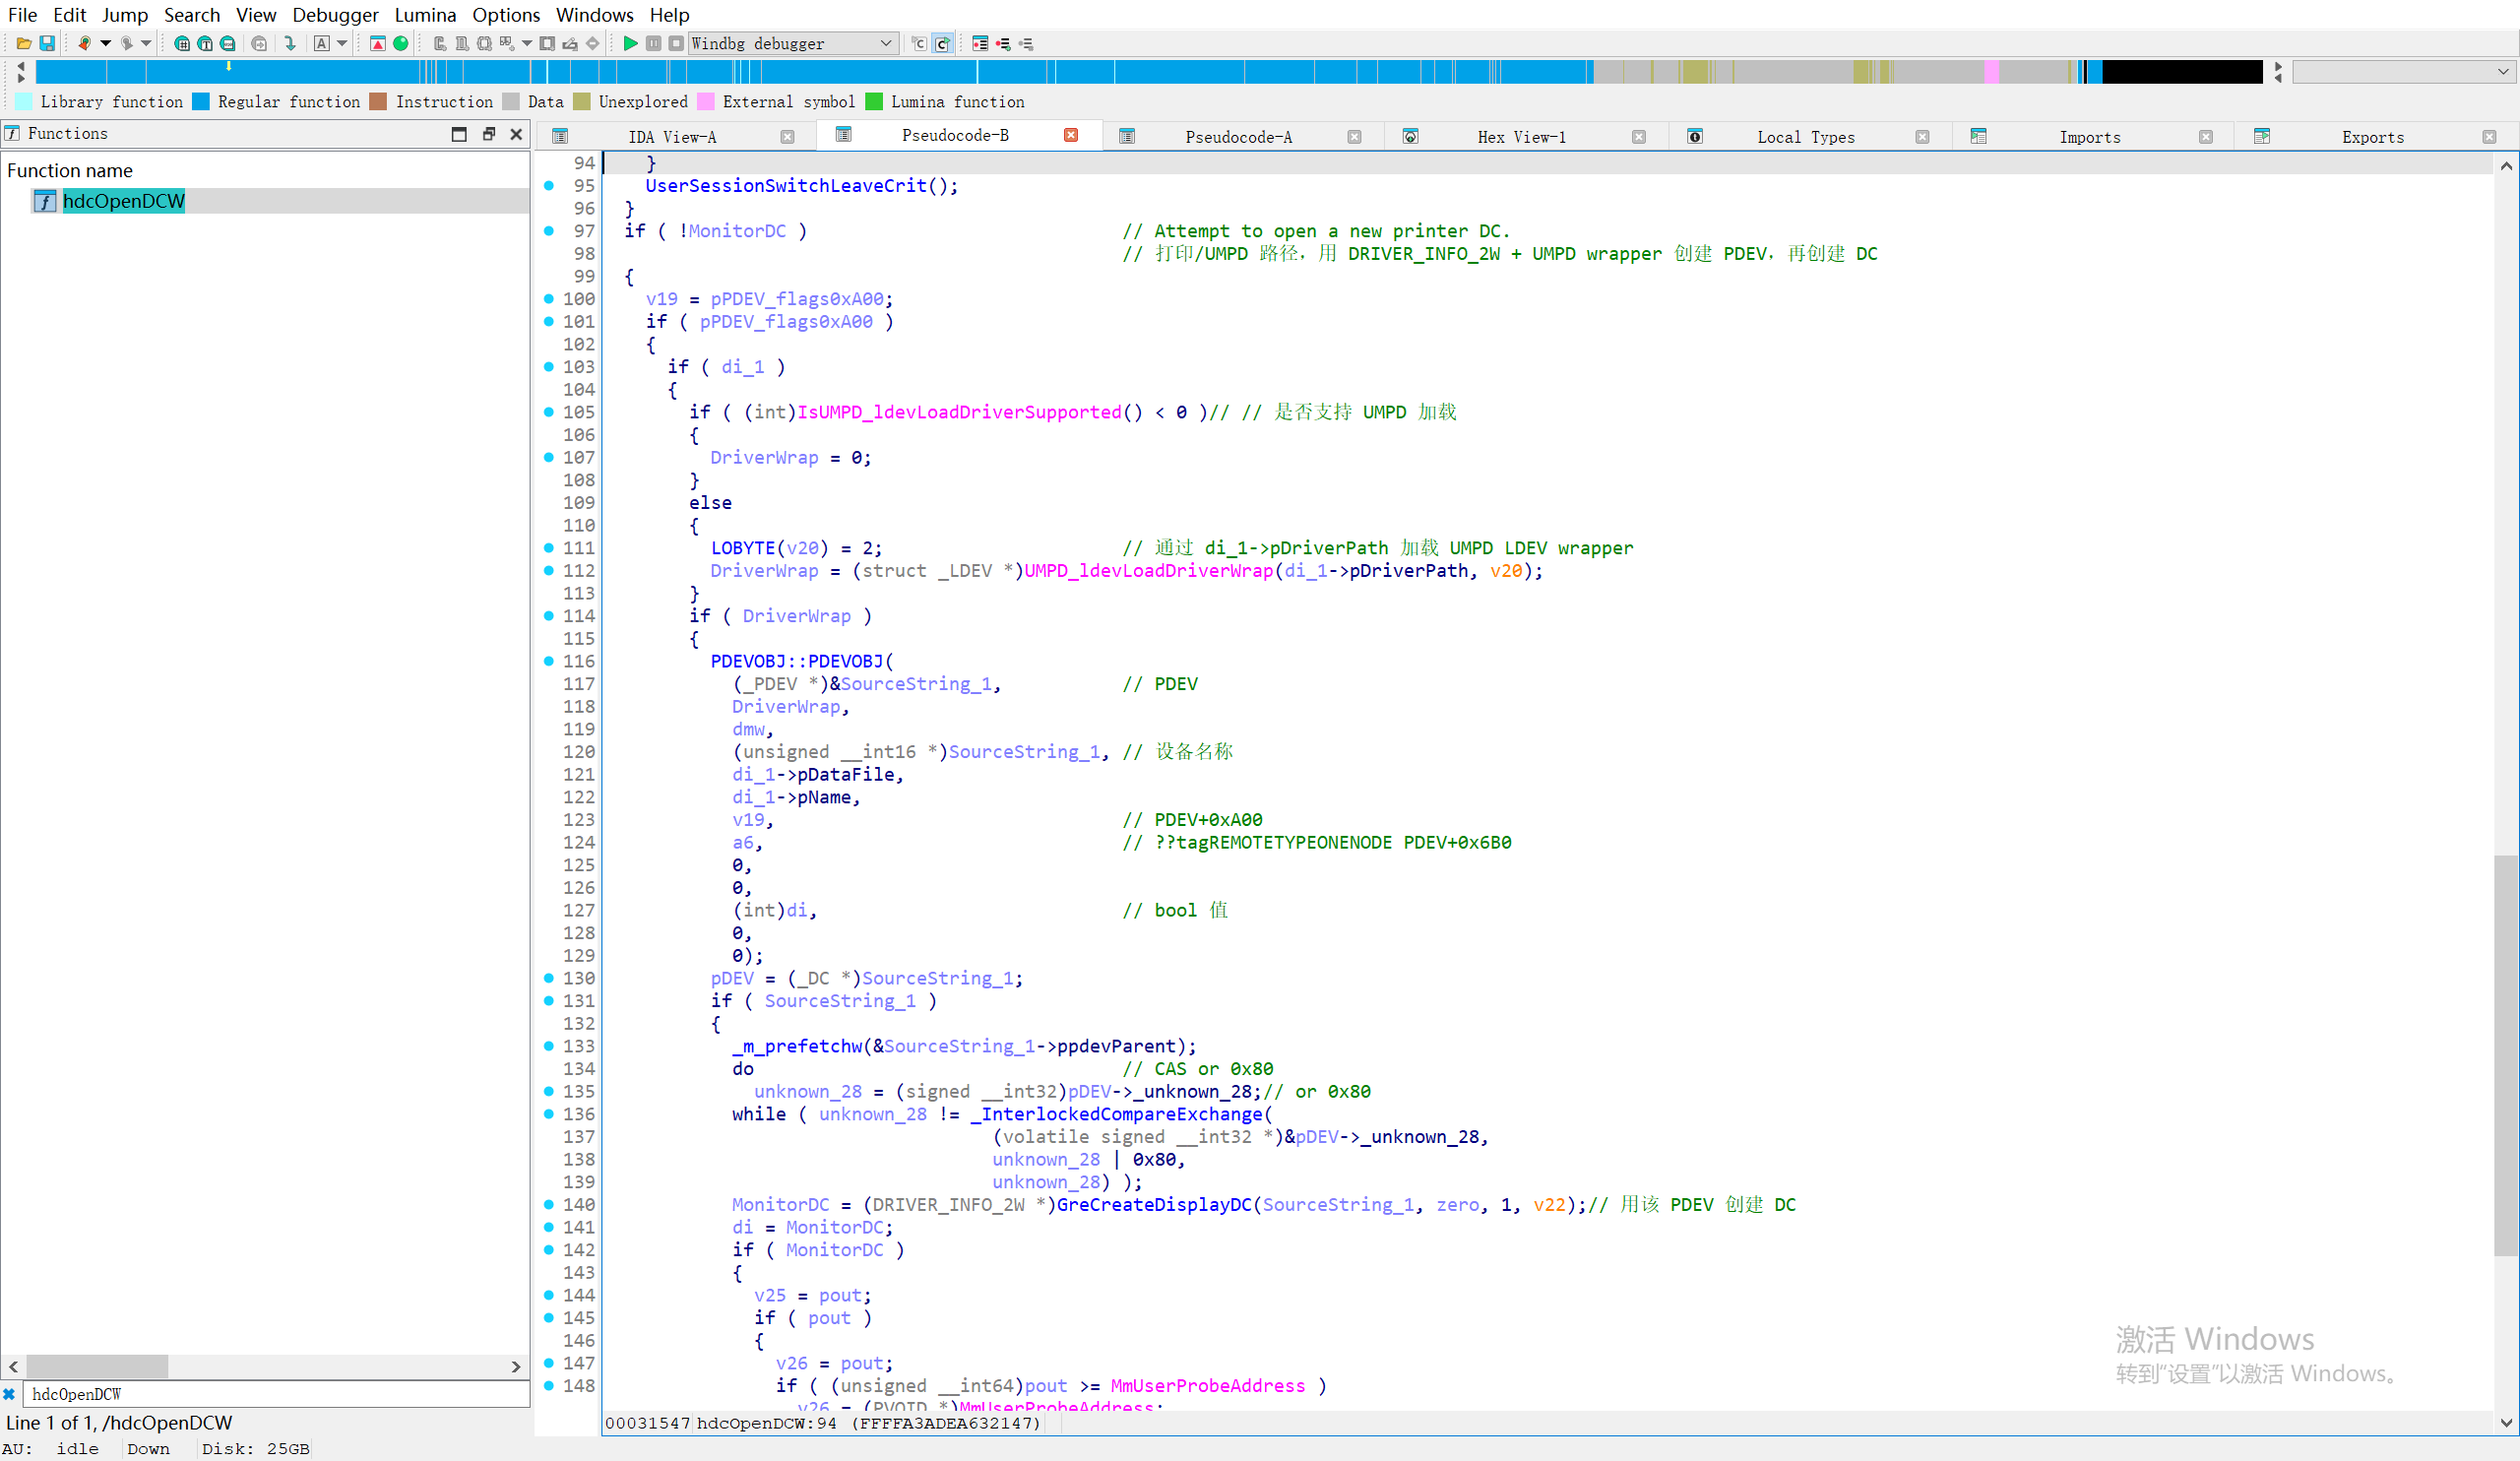This screenshot has height=1461, width=2520.
Task: Click the Save database floppy icon
Action: [47, 43]
